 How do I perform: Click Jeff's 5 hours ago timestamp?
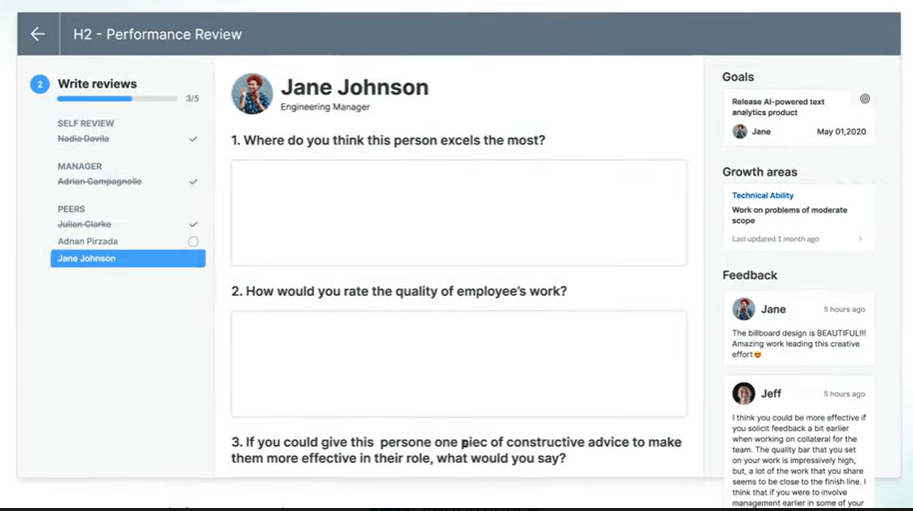(844, 394)
